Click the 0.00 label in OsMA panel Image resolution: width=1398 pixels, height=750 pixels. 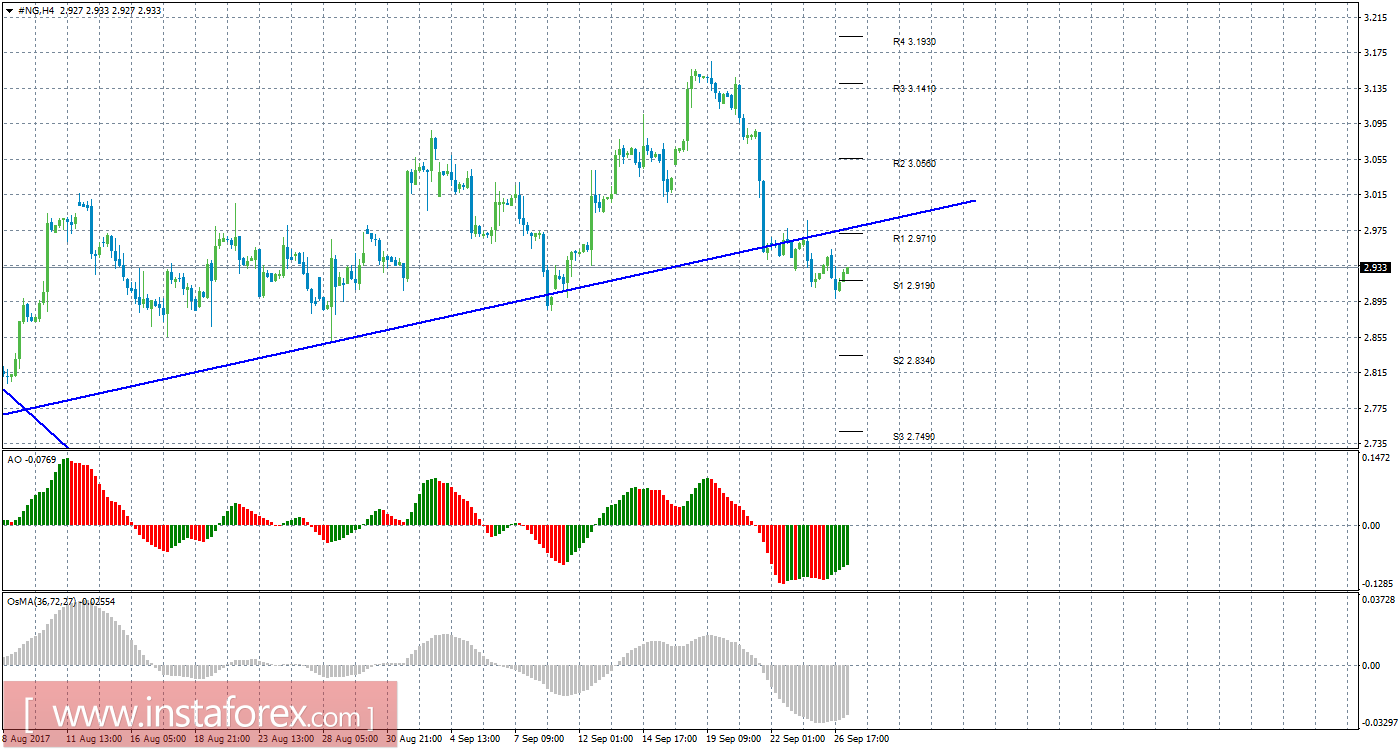point(1371,665)
